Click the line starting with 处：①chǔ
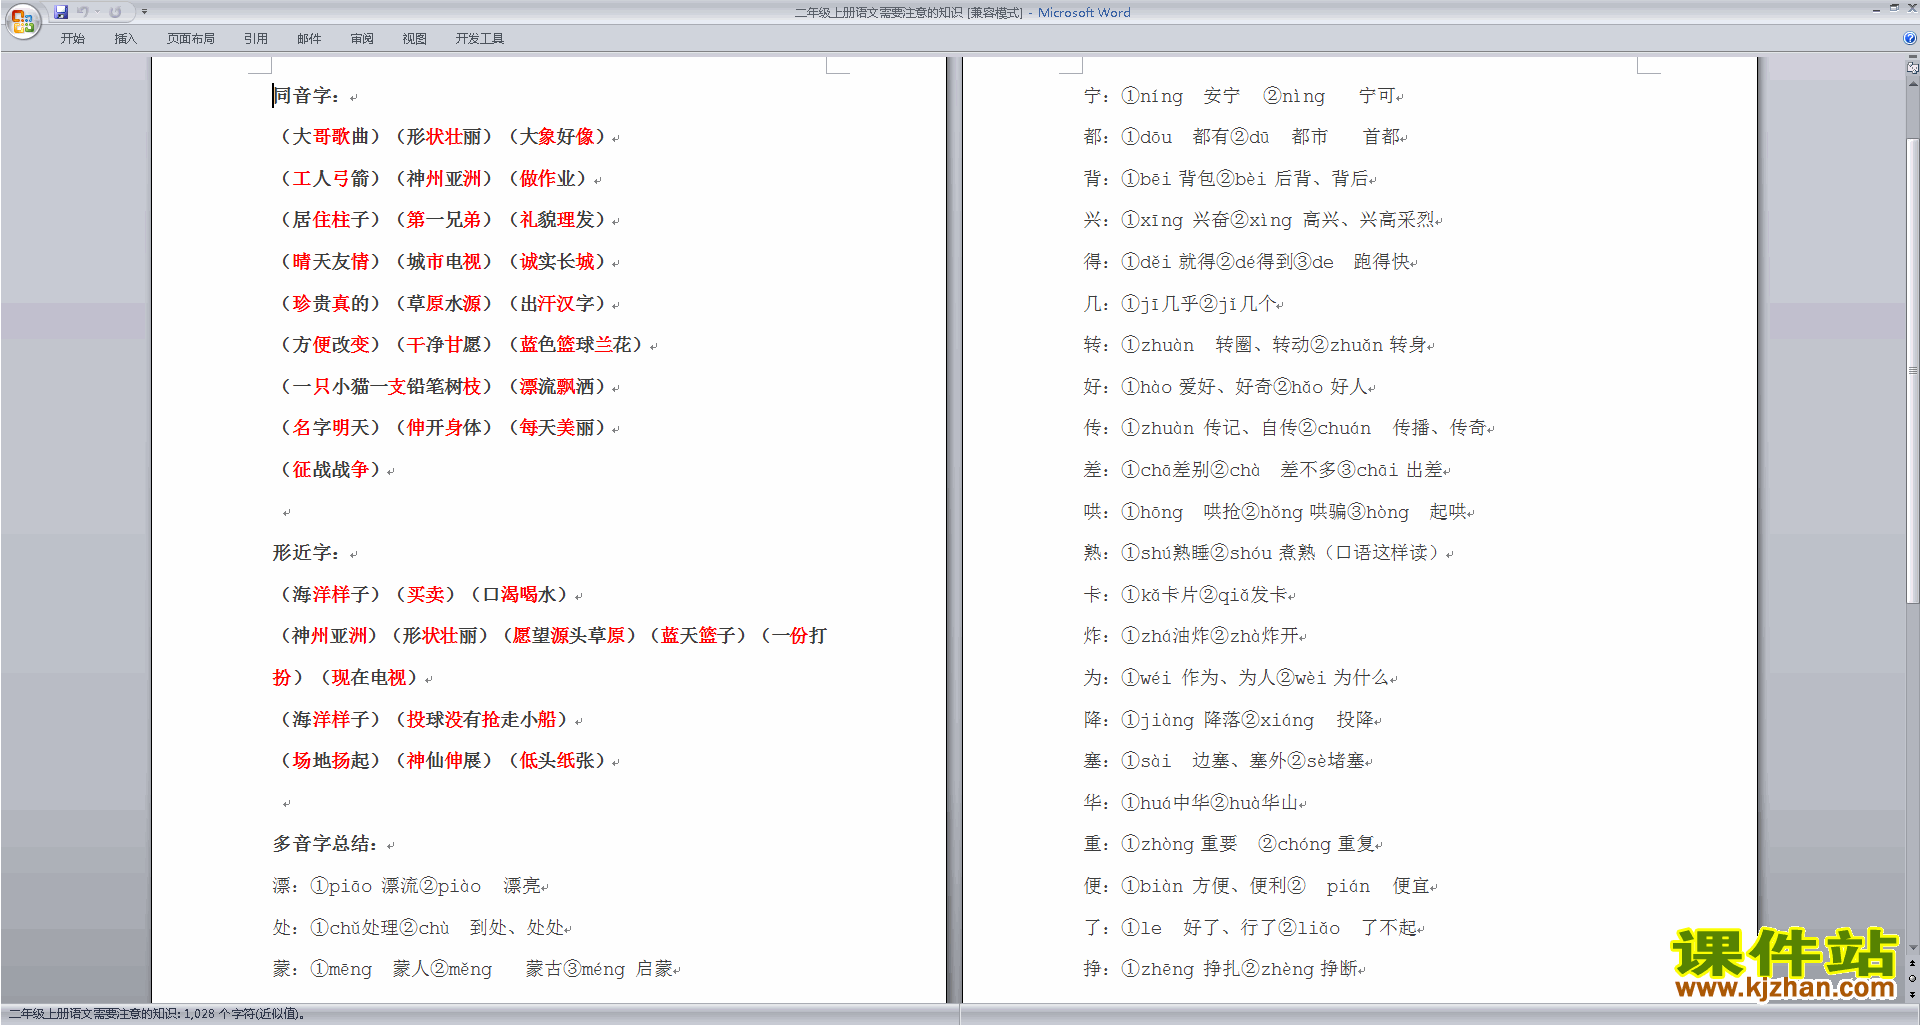Viewport: 1920px width, 1025px height. click(x=421, y=928)
